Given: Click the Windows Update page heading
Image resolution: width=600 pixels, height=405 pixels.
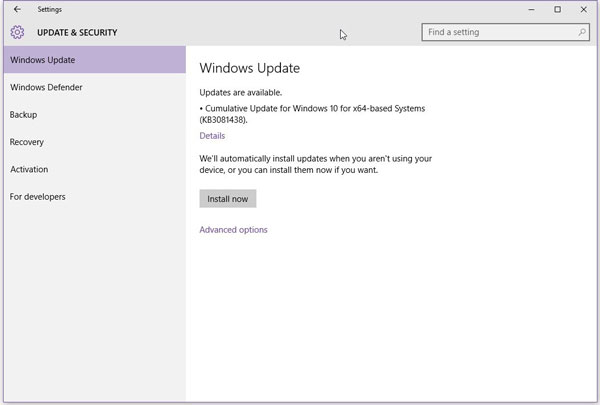Looking at the screenshot, I should point(249,68).
